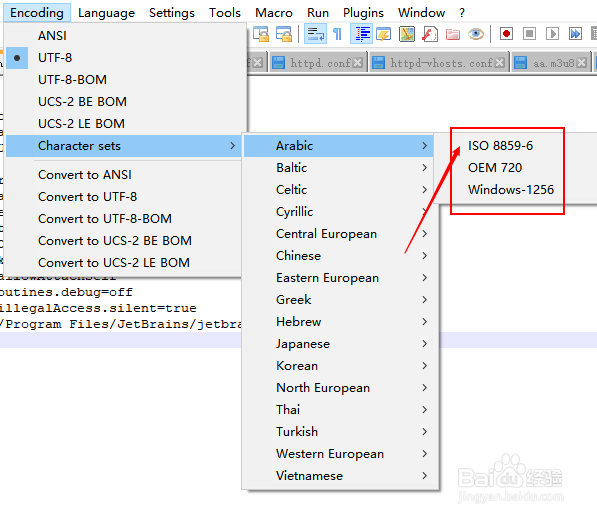Expand the Turkish submenu

340,433
